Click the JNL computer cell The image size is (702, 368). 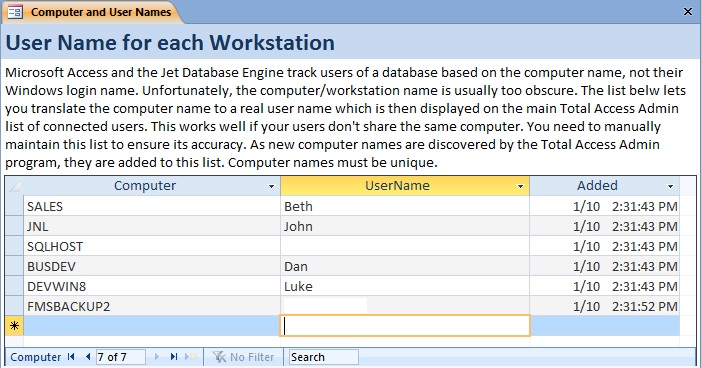tap(151, 226)
